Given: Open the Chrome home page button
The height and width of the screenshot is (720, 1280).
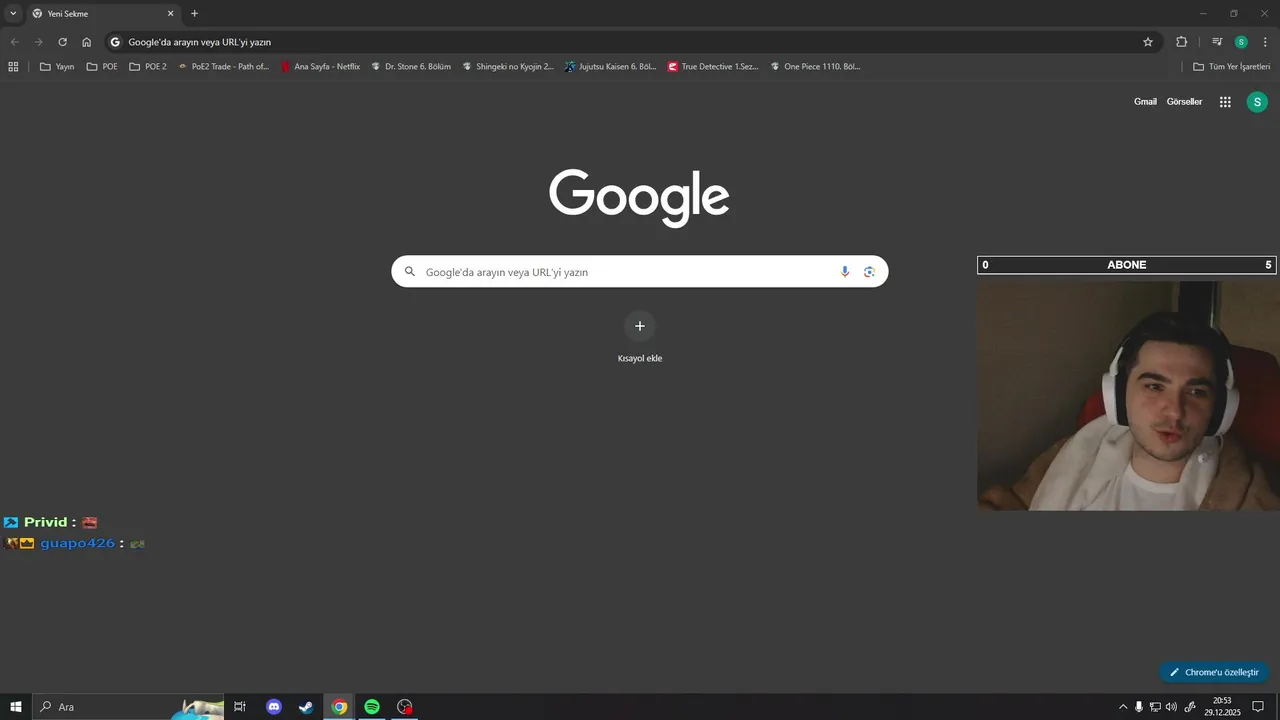Looking at the screenshot, I should (87, 42).
